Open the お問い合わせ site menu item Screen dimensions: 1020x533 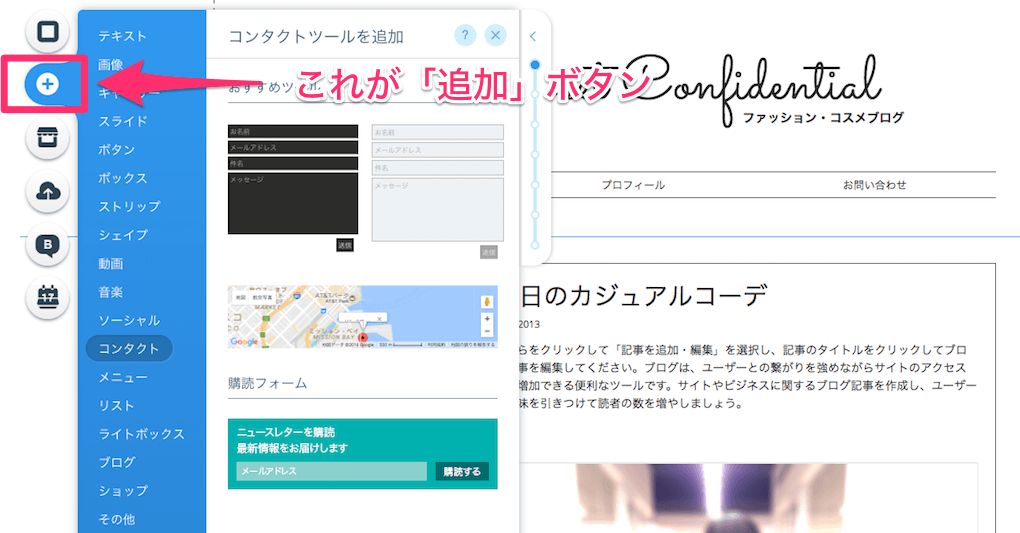click(x=874, y=185)
